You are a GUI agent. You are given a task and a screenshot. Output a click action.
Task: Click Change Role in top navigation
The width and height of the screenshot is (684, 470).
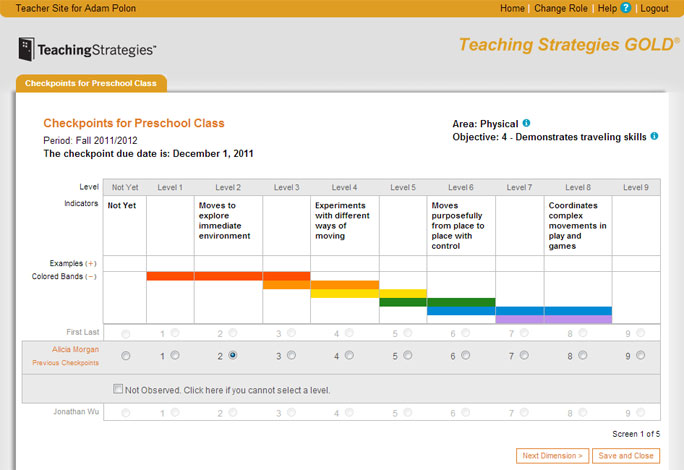tap(561, 8)
